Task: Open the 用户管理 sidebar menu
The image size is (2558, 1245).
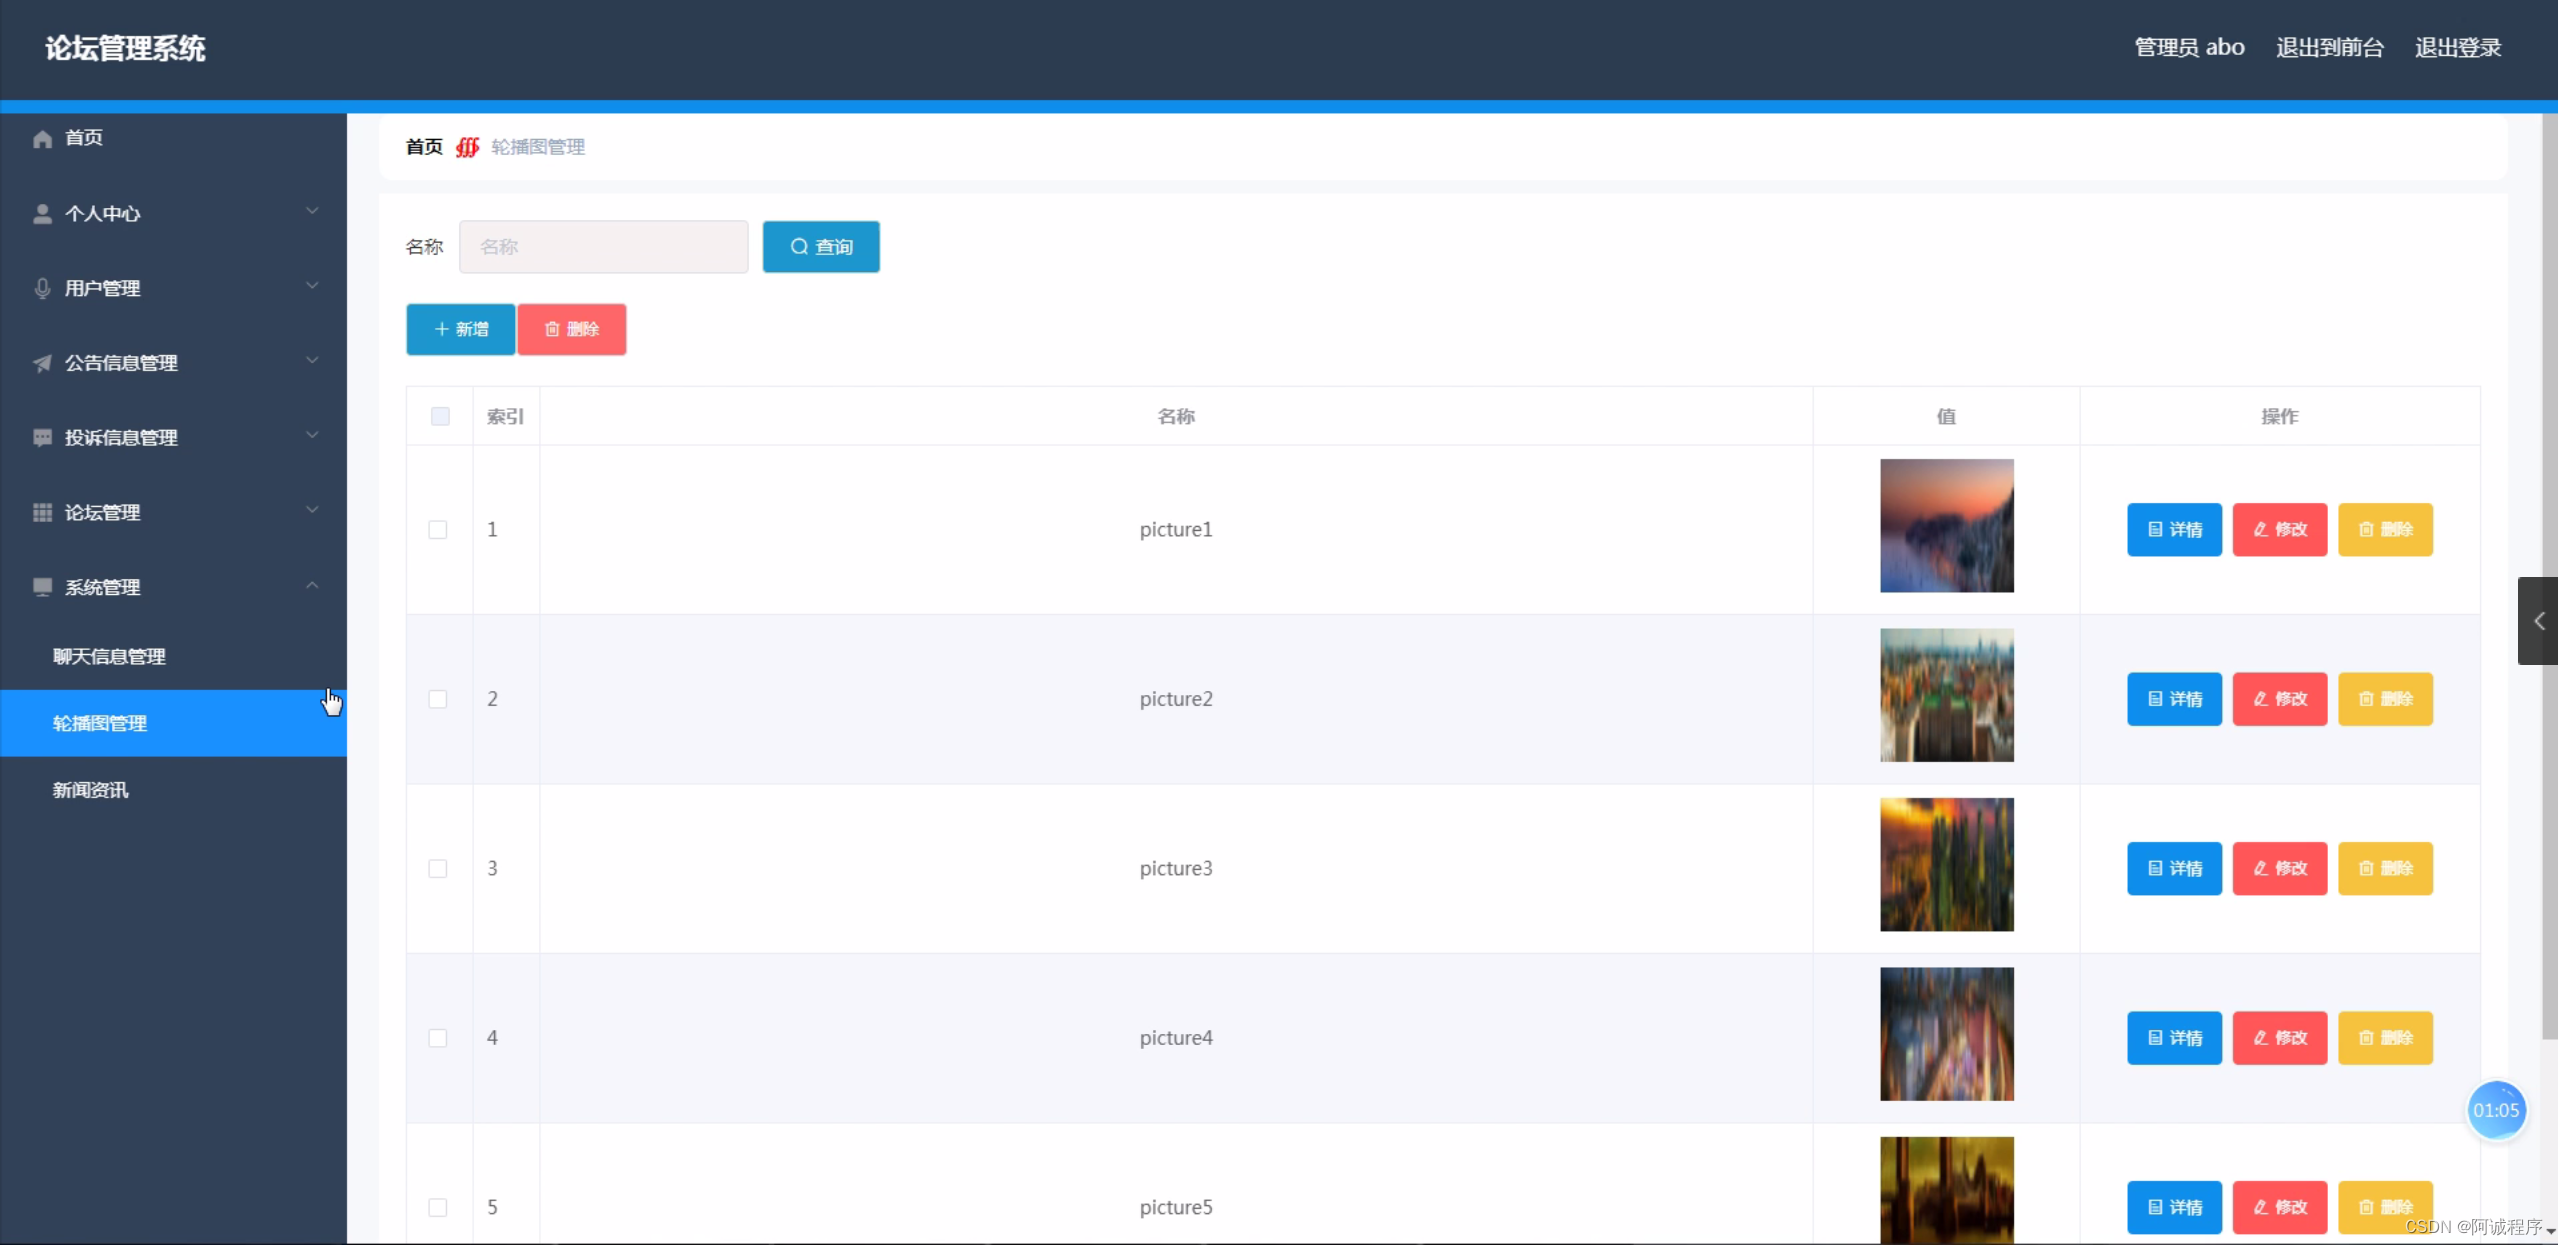Action: 173,288
